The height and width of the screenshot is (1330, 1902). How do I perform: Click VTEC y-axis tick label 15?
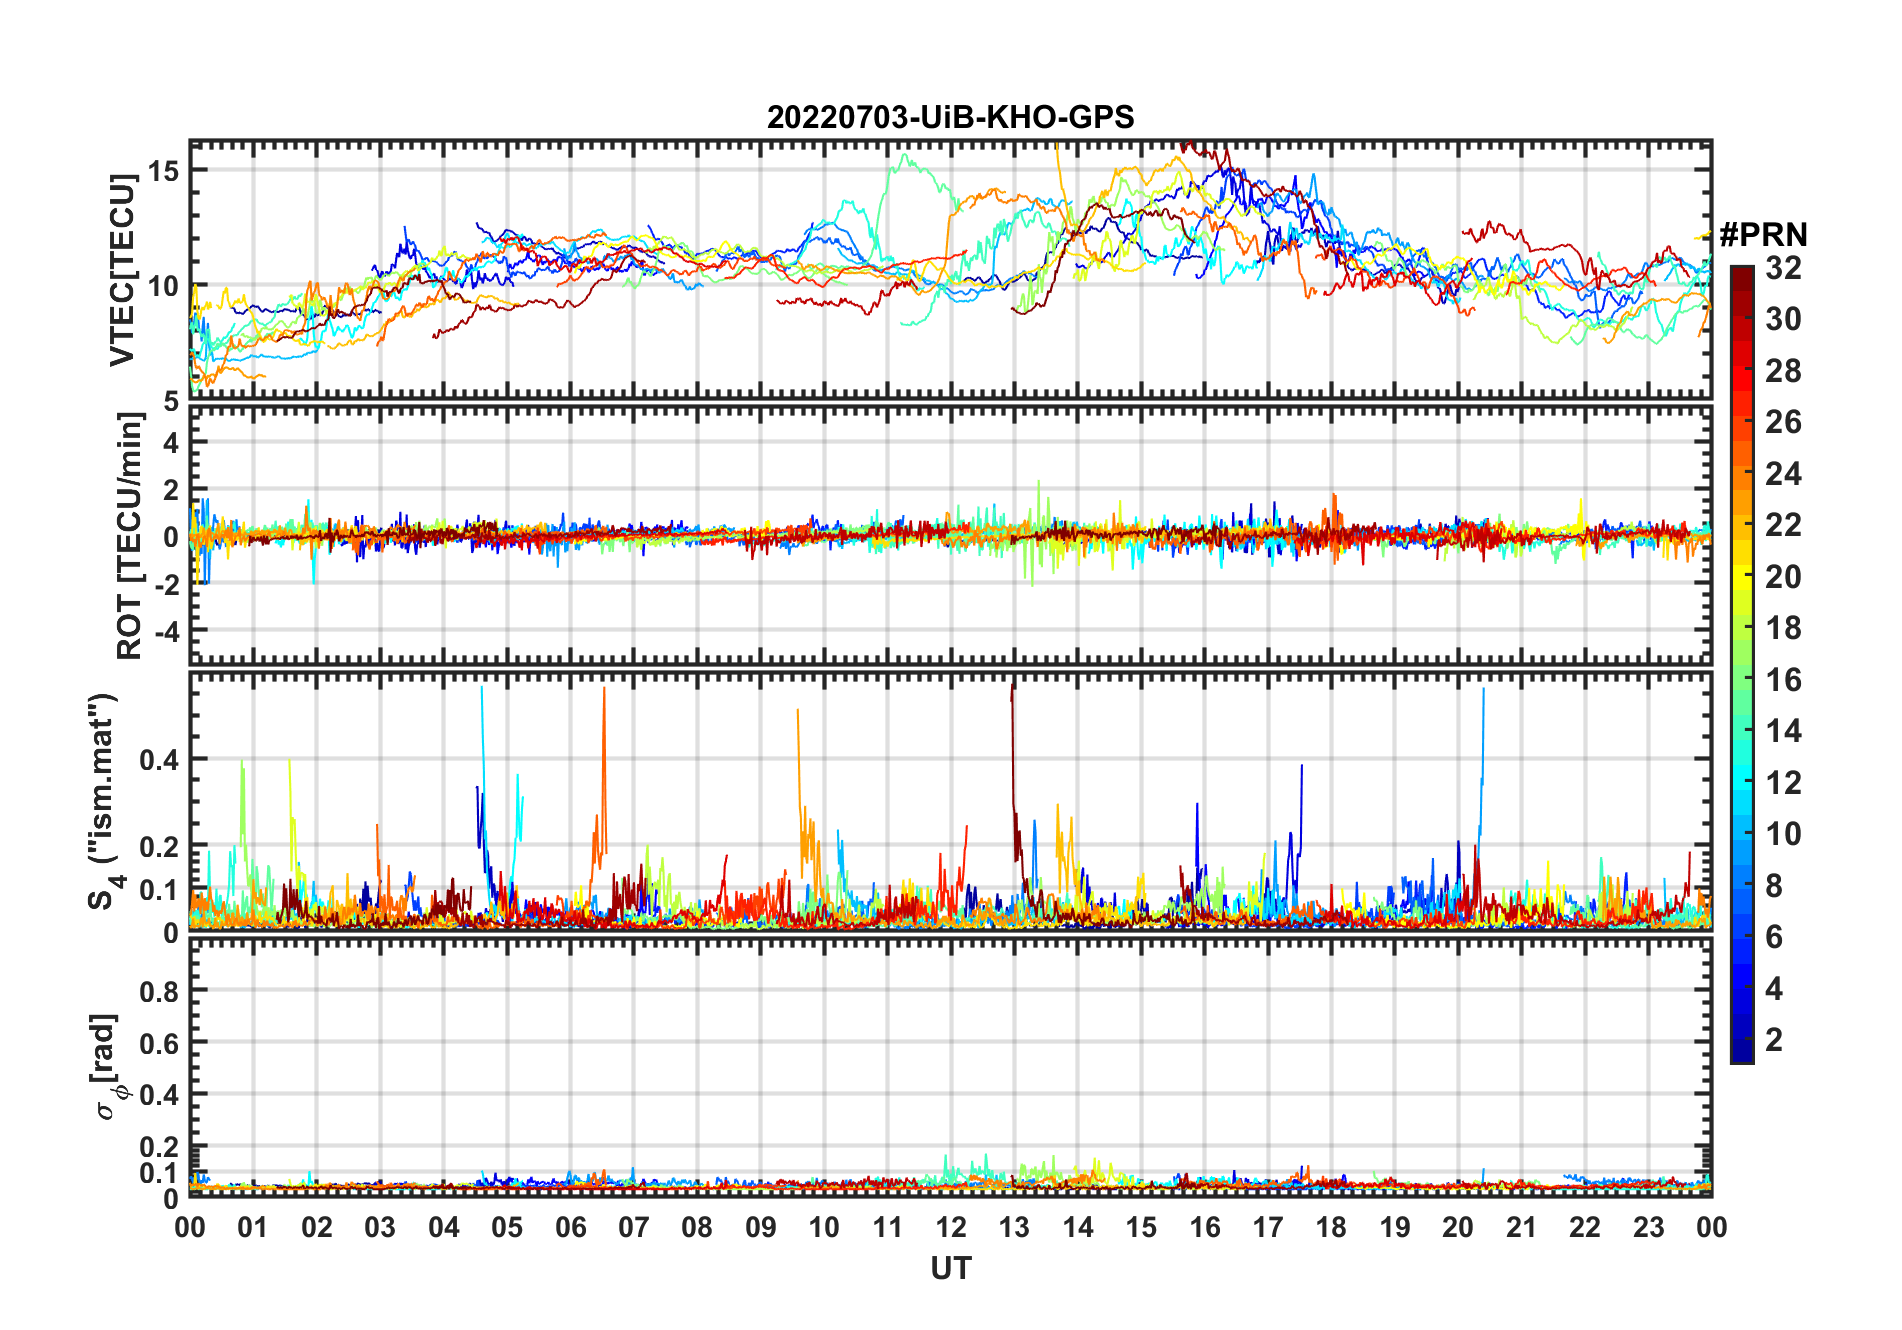(x=162, y=171)
